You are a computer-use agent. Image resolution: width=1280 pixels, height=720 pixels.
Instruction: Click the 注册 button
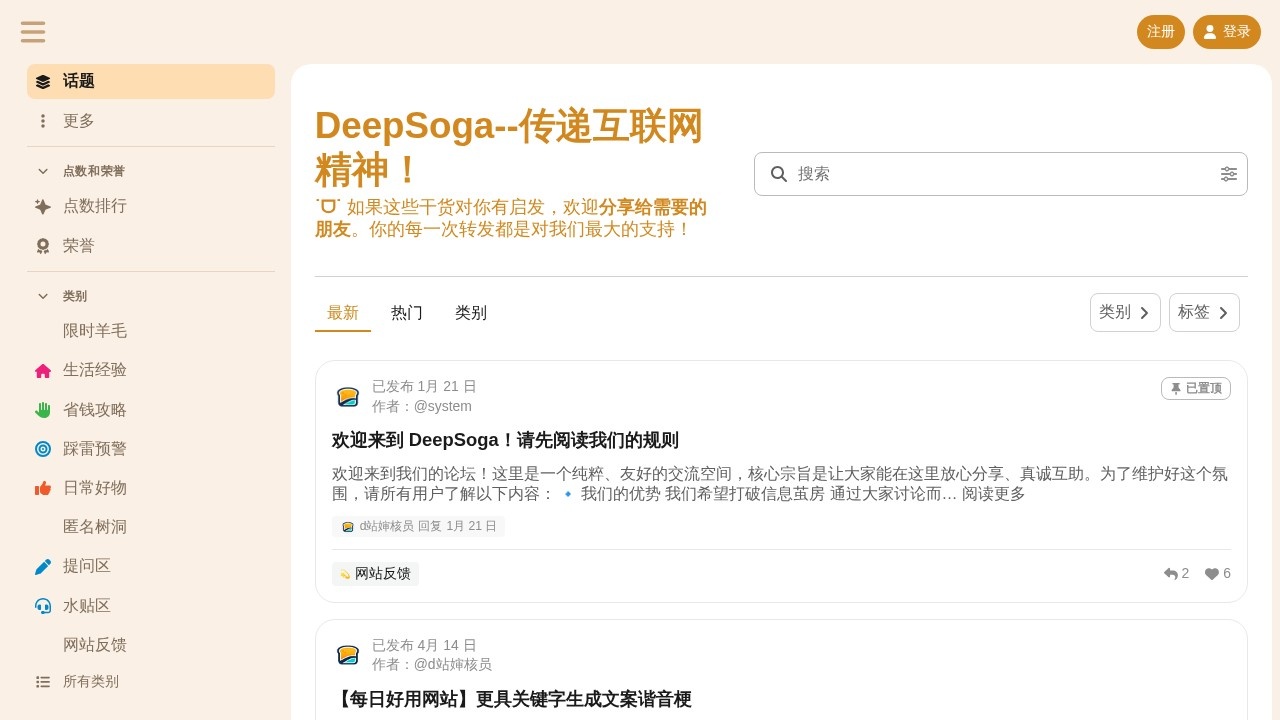click(1160, 32)
